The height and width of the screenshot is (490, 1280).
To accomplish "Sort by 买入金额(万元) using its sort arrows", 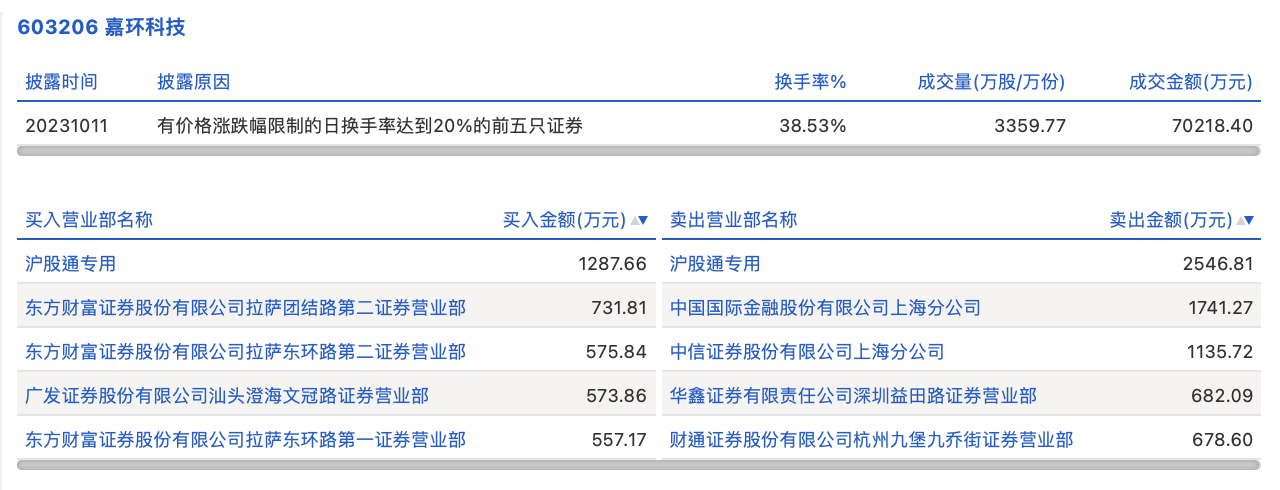I will 638,220.
